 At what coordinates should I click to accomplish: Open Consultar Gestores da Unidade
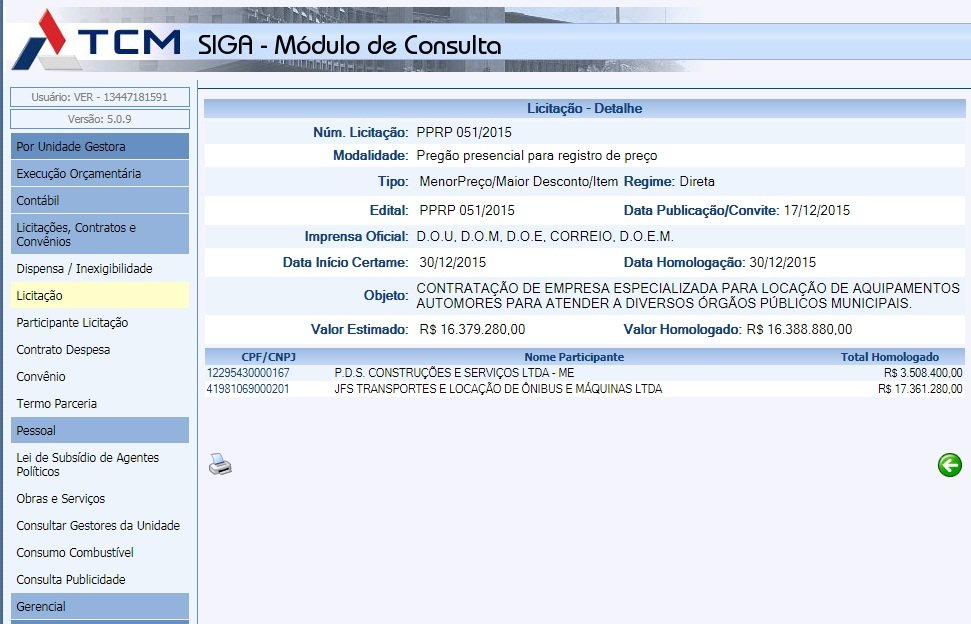(x=98, y=526)
